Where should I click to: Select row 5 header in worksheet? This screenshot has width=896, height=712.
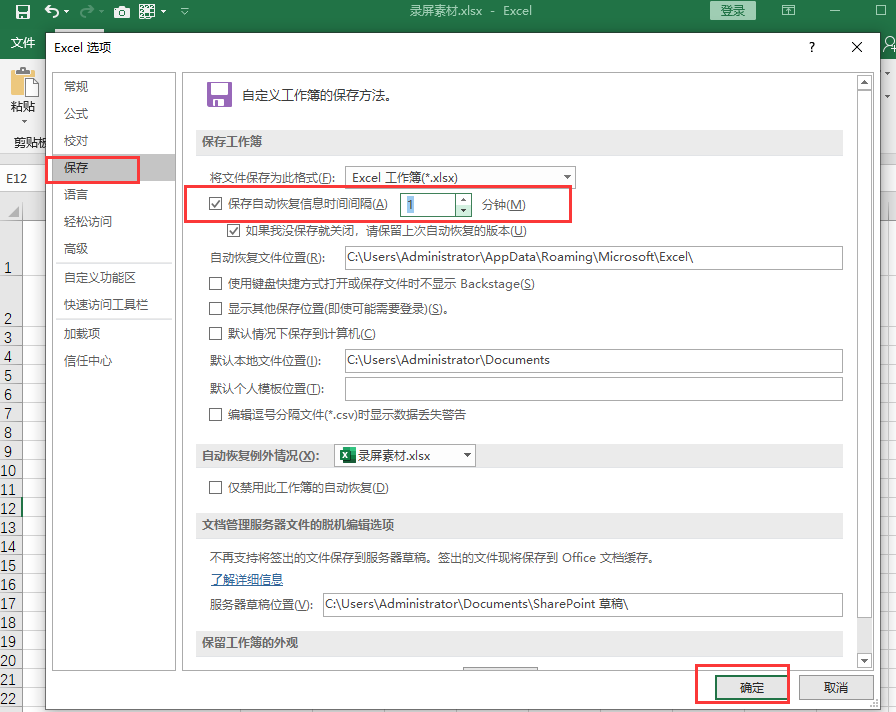point(10,375)
